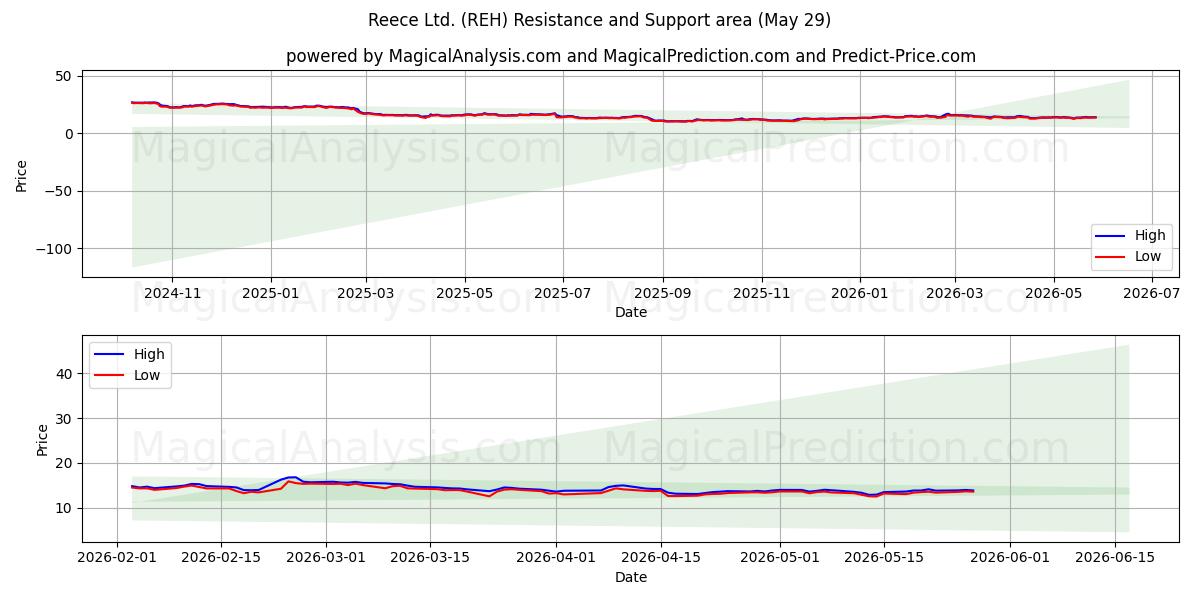Click the '2025-11' tick label on top chart
1200x600 pixels.
[x=761, y=293]
